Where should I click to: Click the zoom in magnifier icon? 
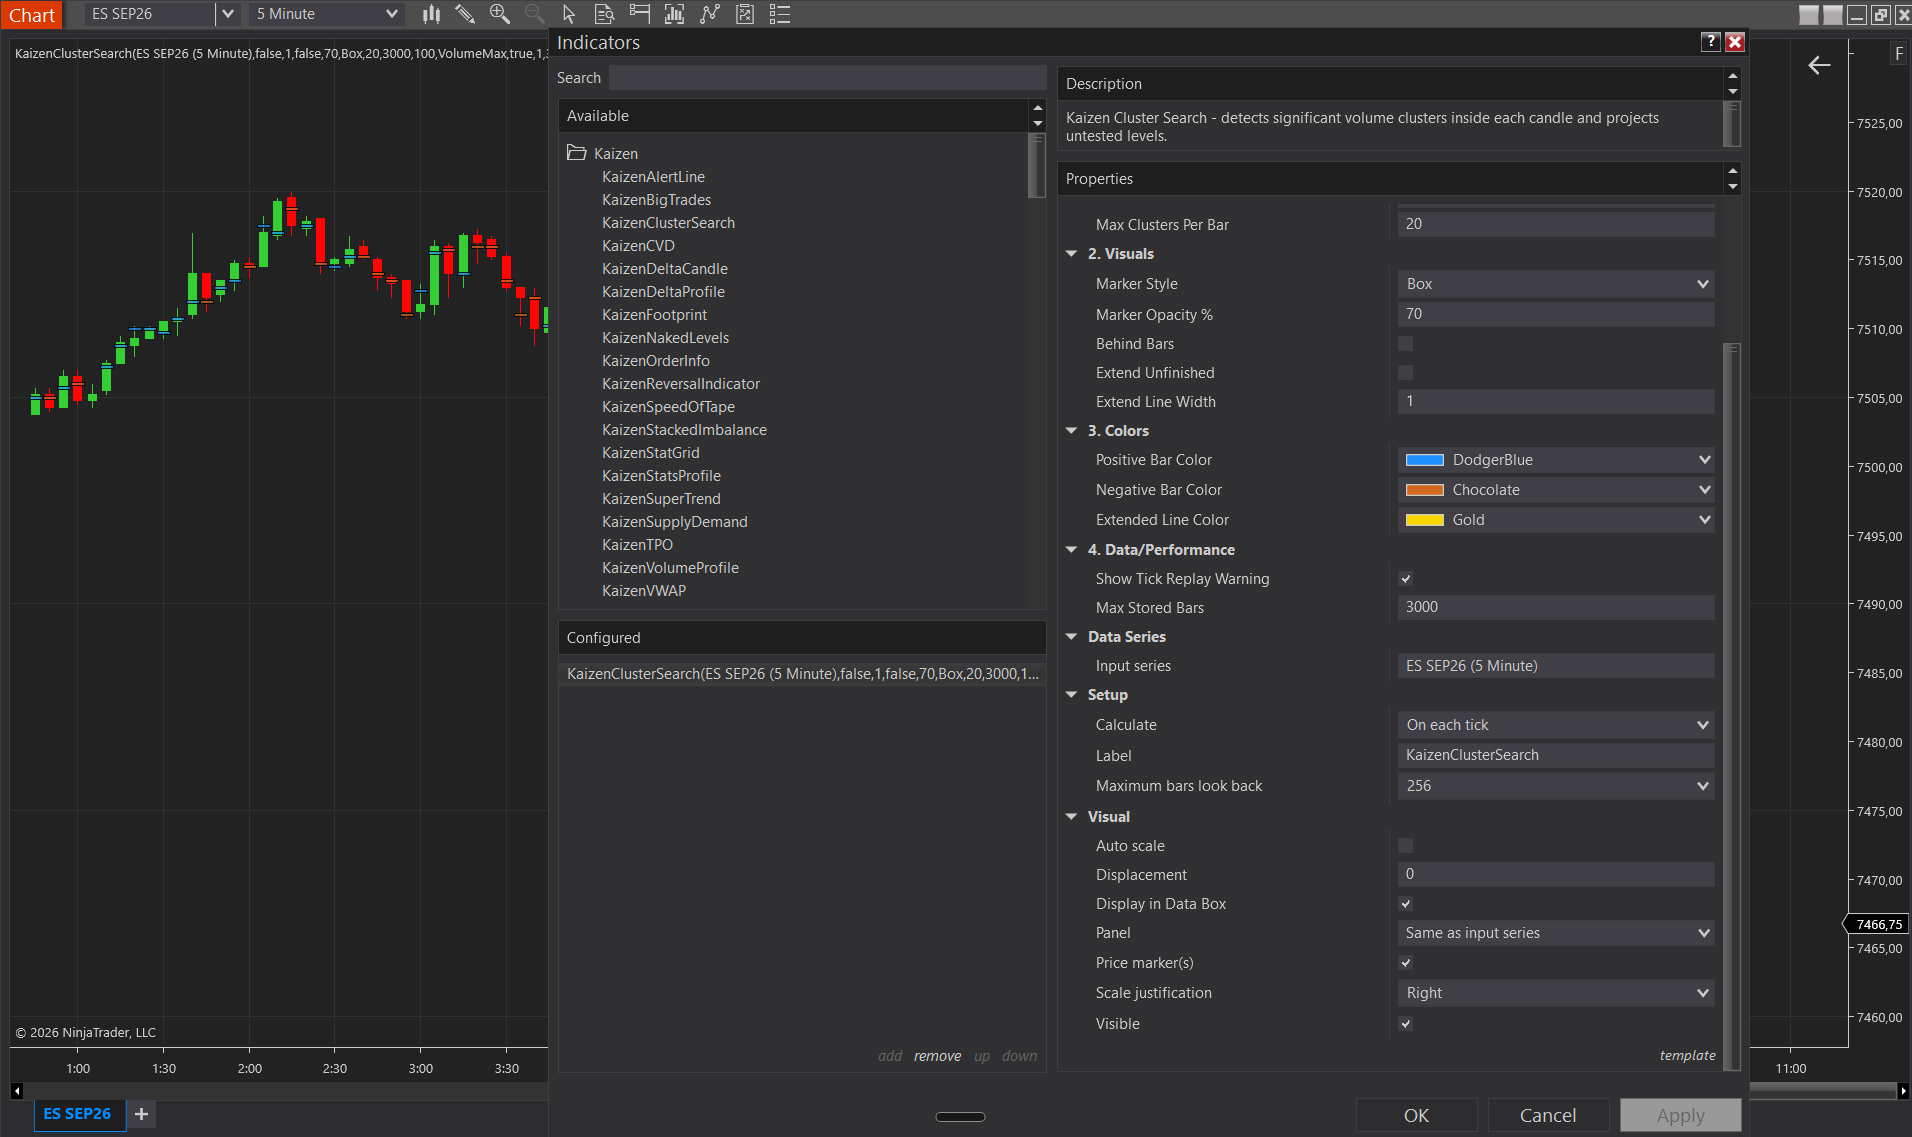(x=500, y=14)
